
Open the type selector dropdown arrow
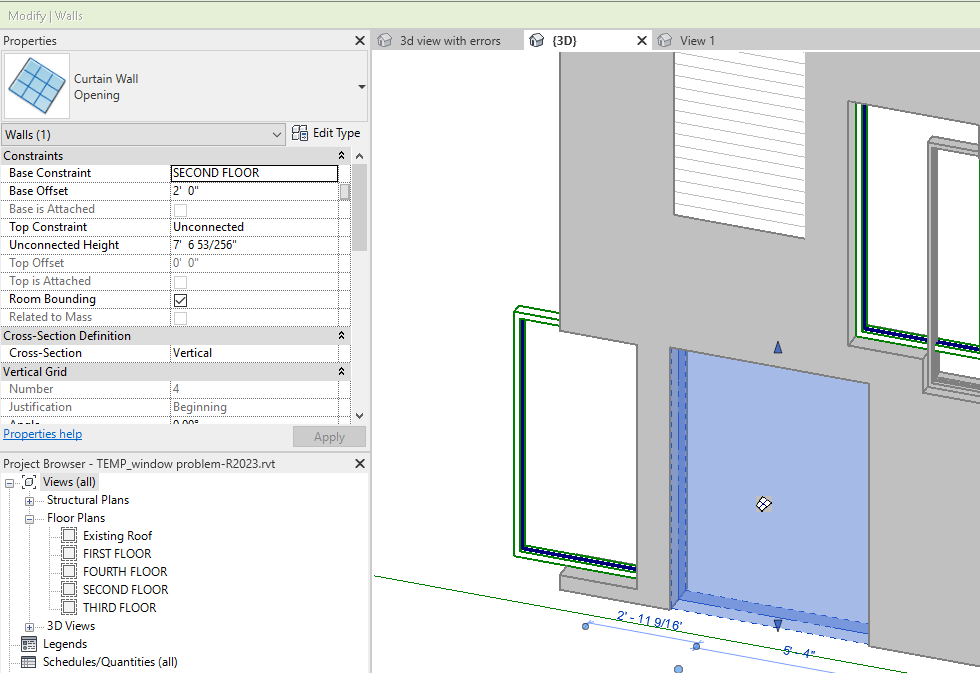[x=361, y=87]
